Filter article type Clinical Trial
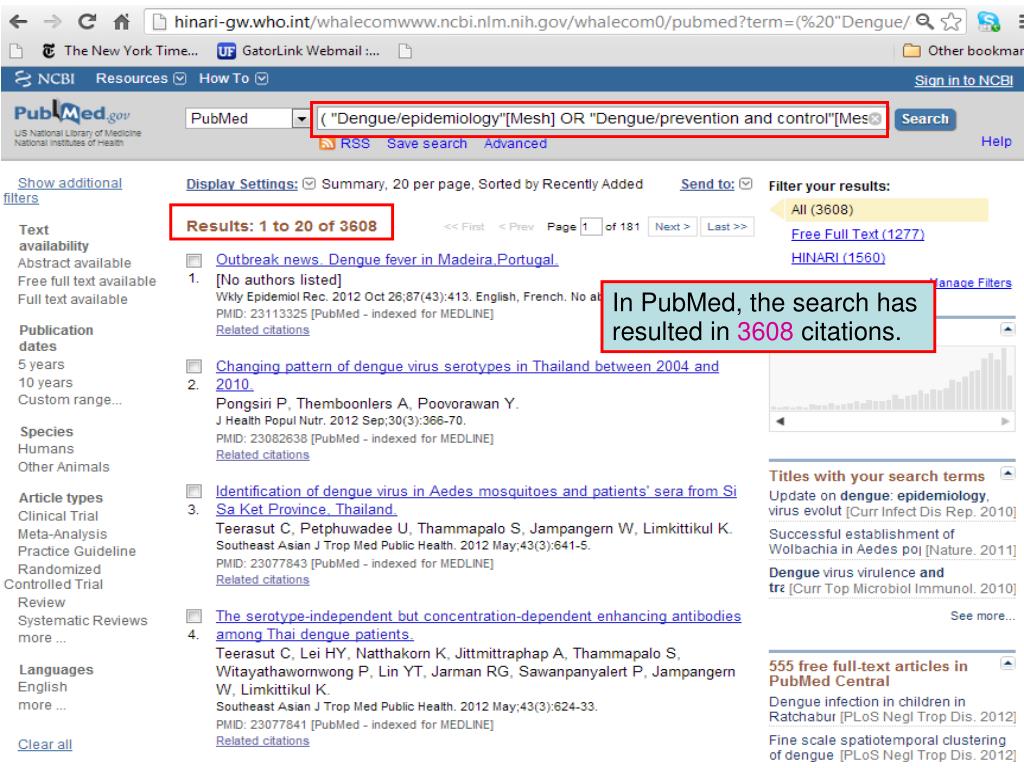This screenshot has height=768, width=1024. coord(58,516)
